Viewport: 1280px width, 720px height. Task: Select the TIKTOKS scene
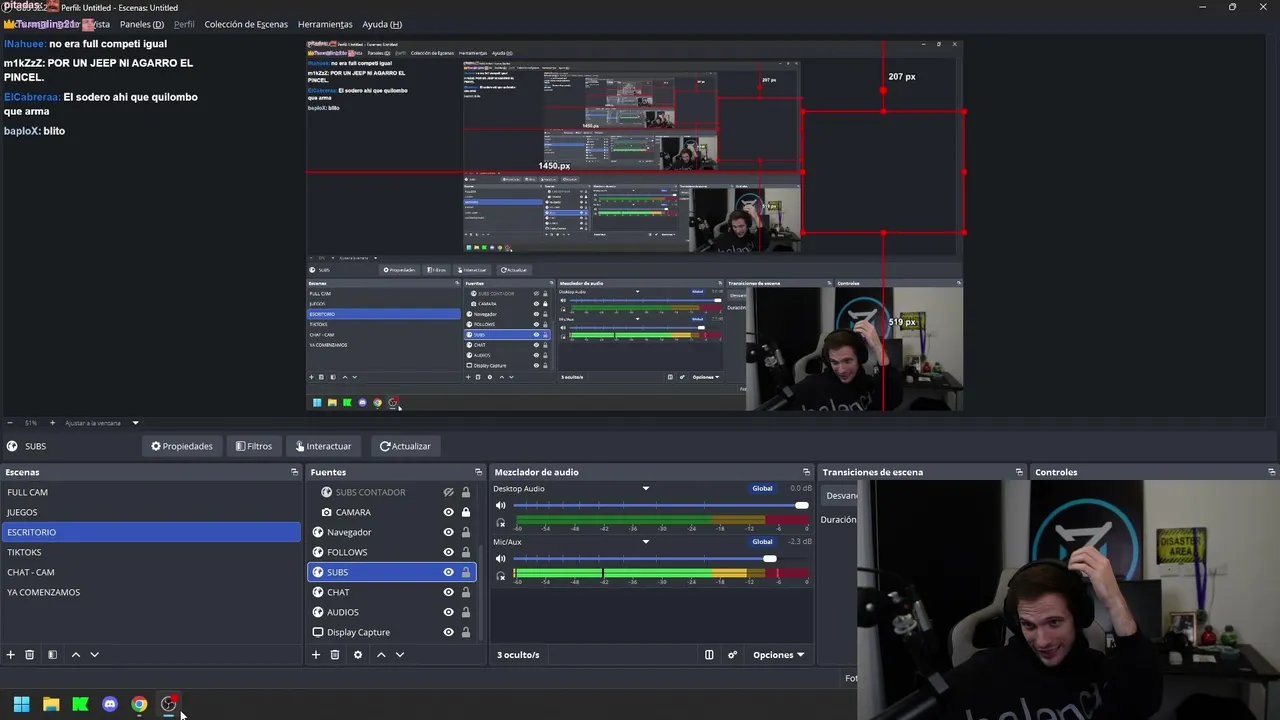(x=151, y=552)
